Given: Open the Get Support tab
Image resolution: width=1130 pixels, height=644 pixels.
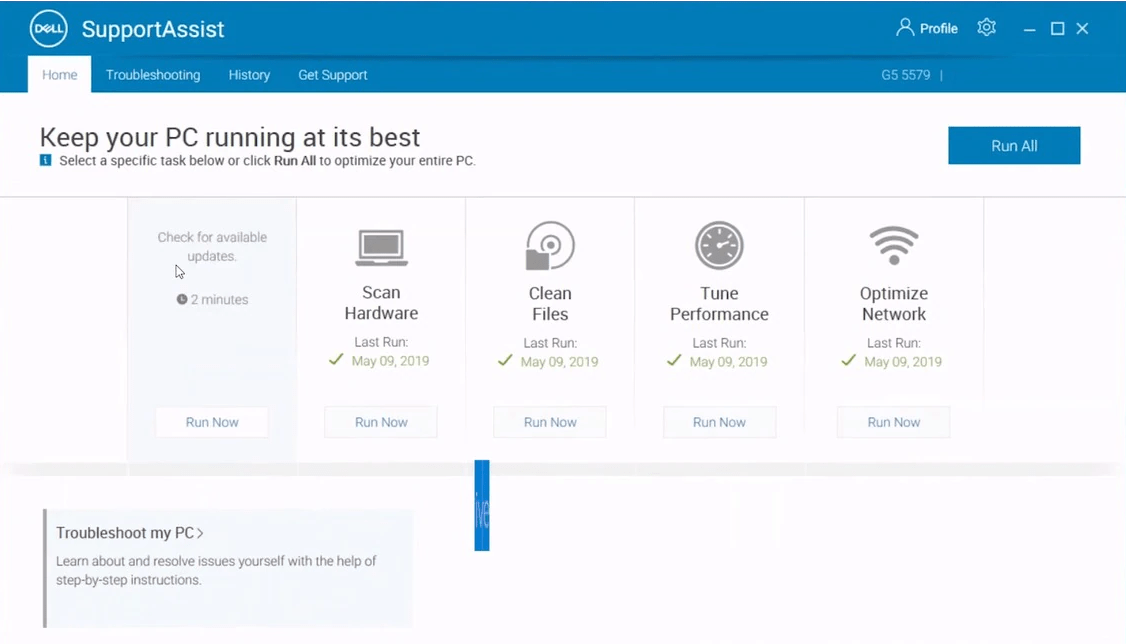Looking at the screenshot, I should [333, 75].
